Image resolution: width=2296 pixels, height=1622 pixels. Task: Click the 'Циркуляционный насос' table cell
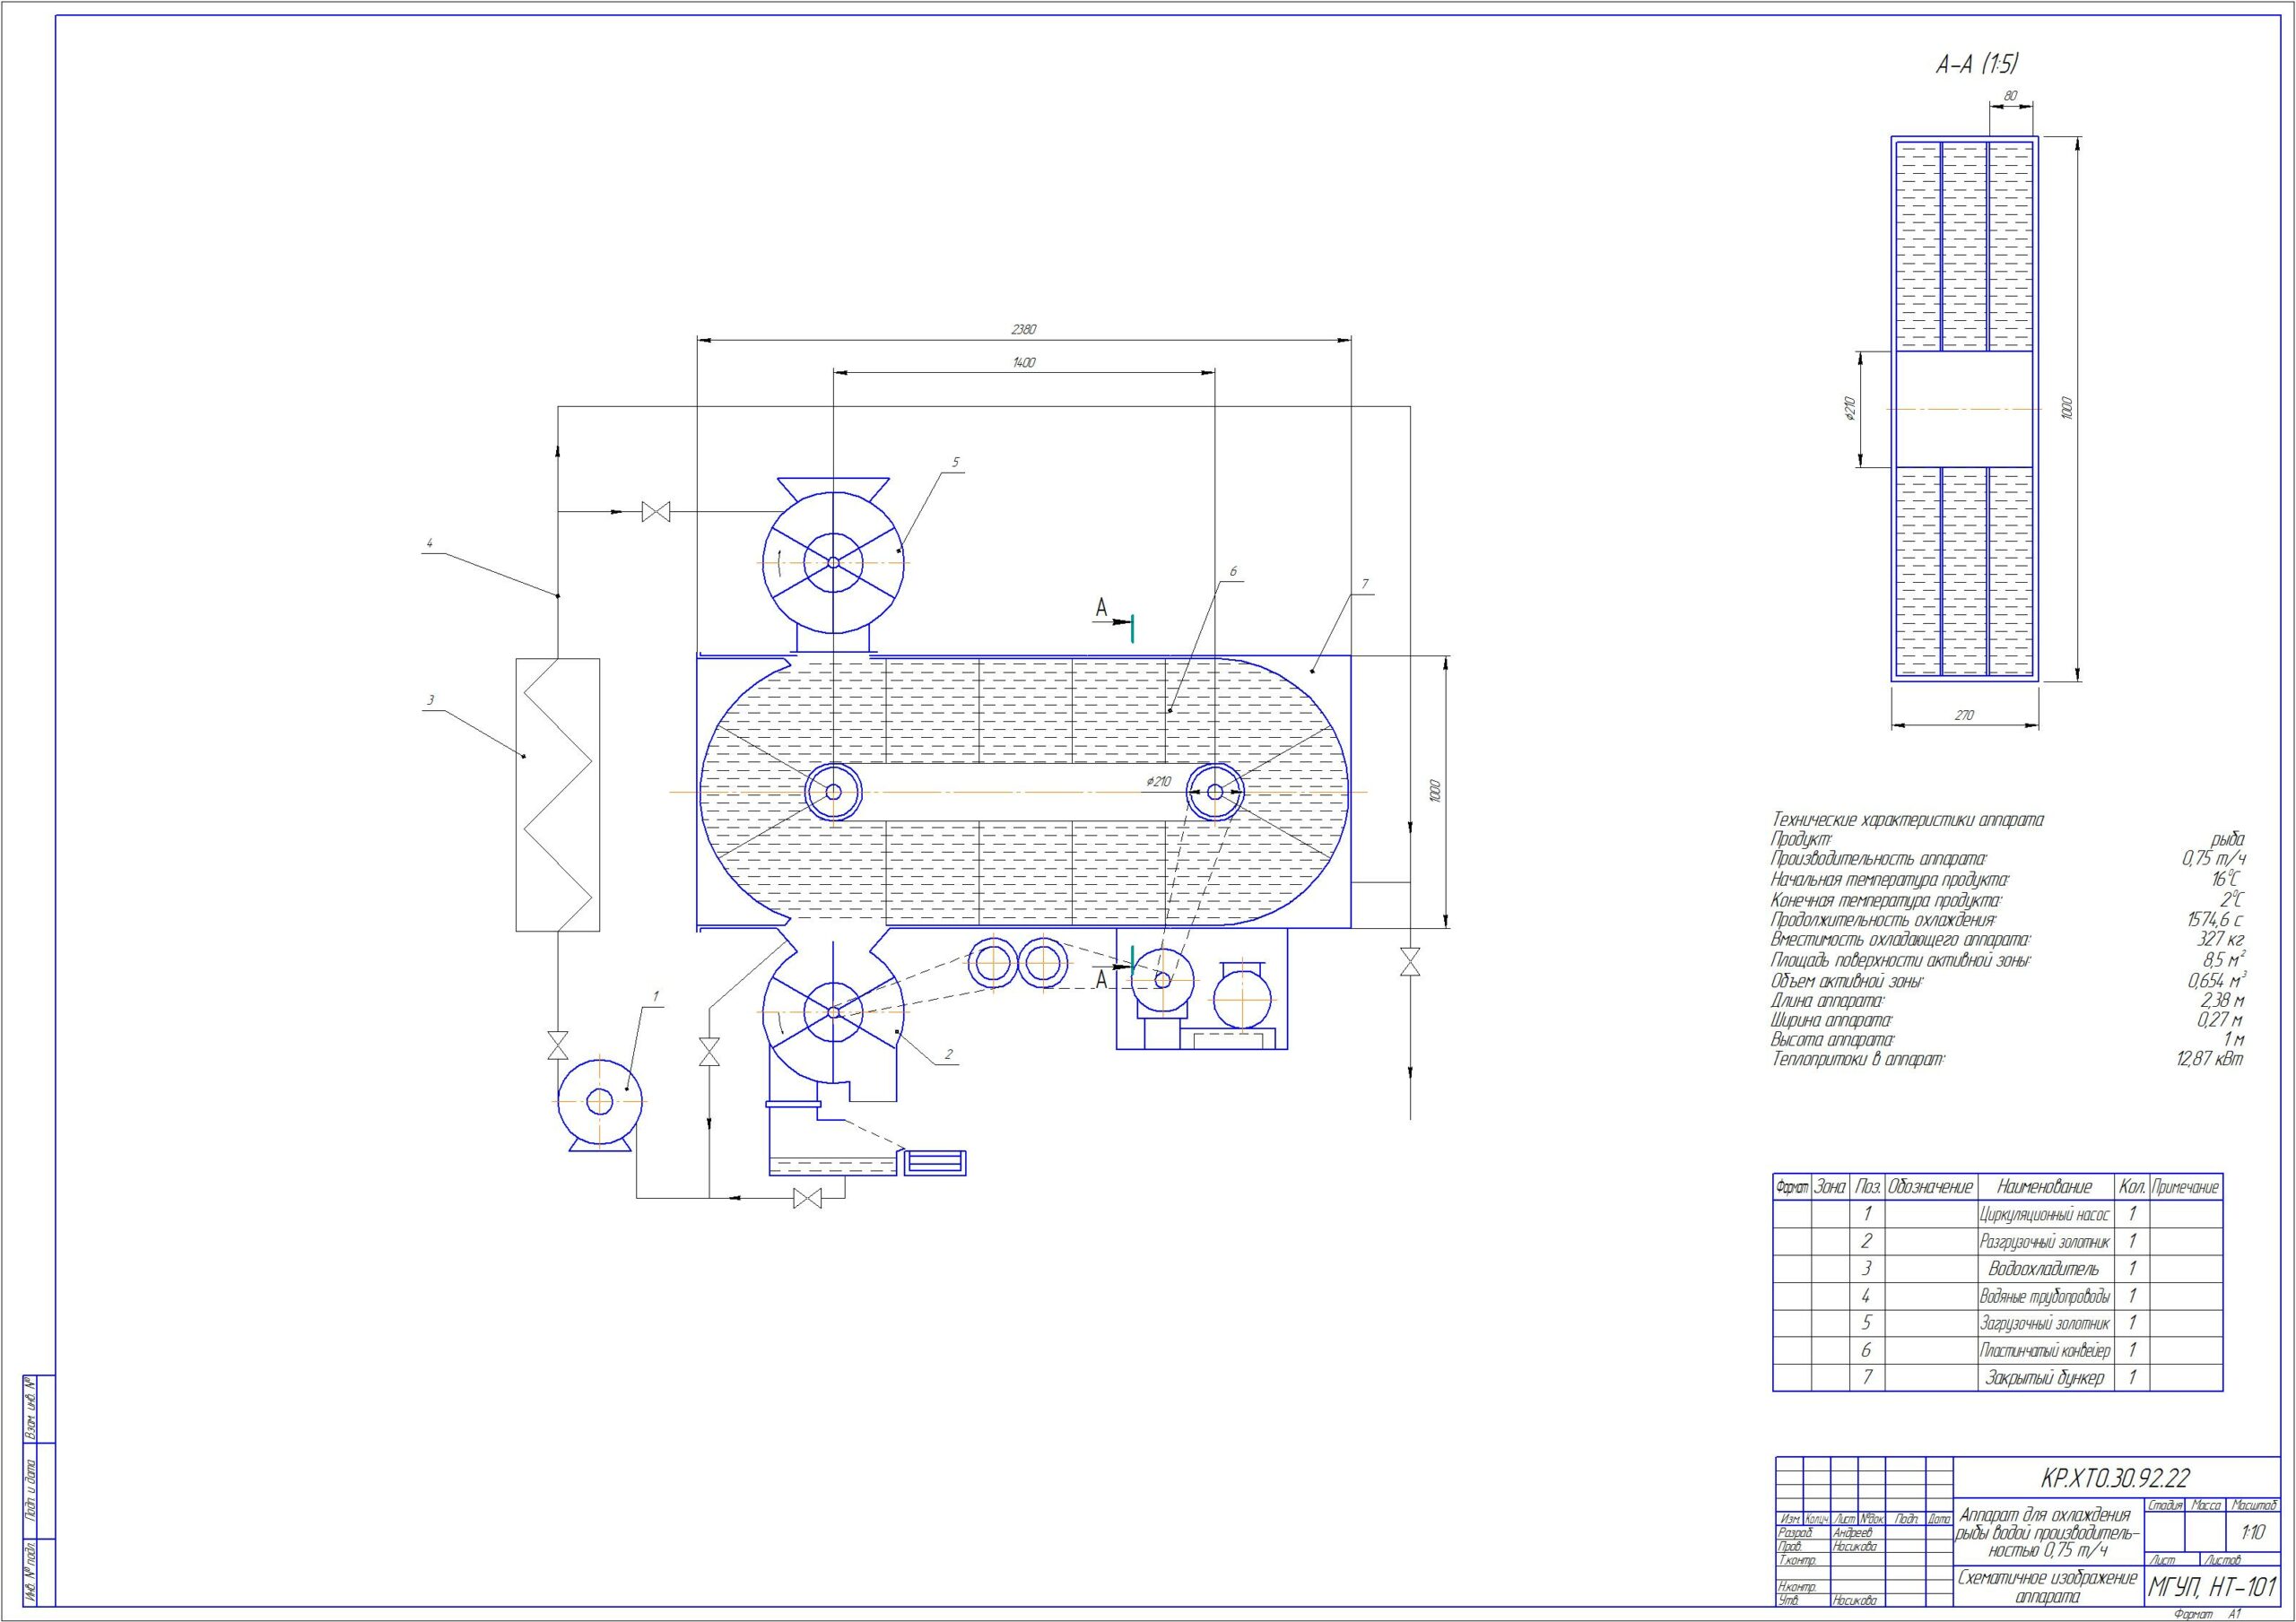click(x=2046, y=1214)
